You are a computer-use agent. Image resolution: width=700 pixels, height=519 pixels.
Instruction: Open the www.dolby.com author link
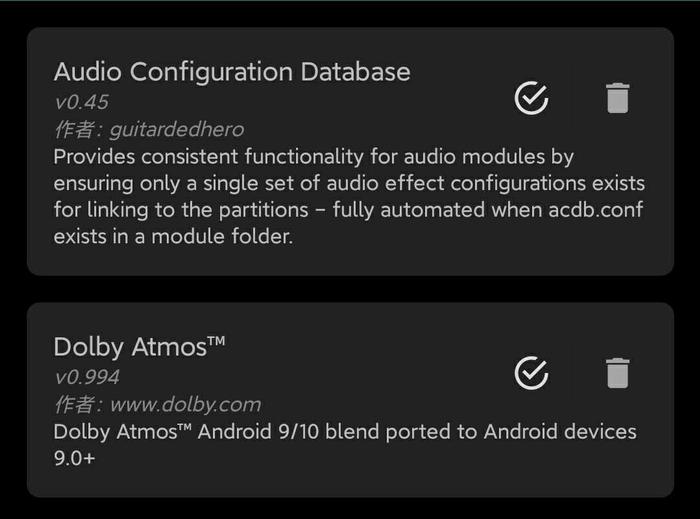click(x=185, y=405)
